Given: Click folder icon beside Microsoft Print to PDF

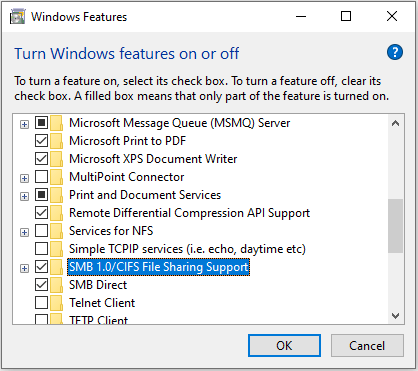Looking at the screenshot, I should [57, 141].
